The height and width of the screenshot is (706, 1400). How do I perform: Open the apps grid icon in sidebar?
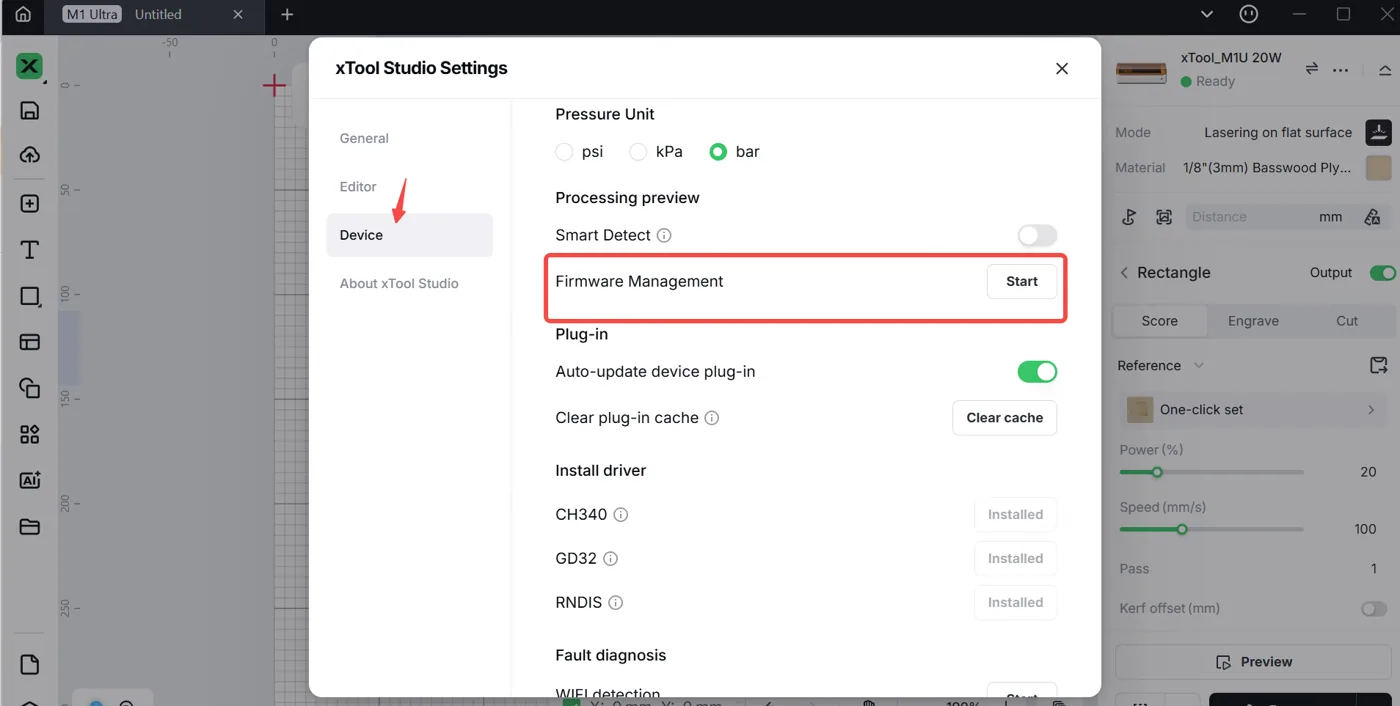coord(29,434)
